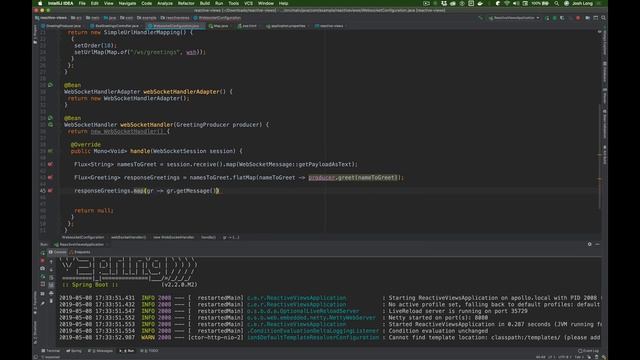
Task: Open the Map.java editor tab
Action: tap(219, 26)
